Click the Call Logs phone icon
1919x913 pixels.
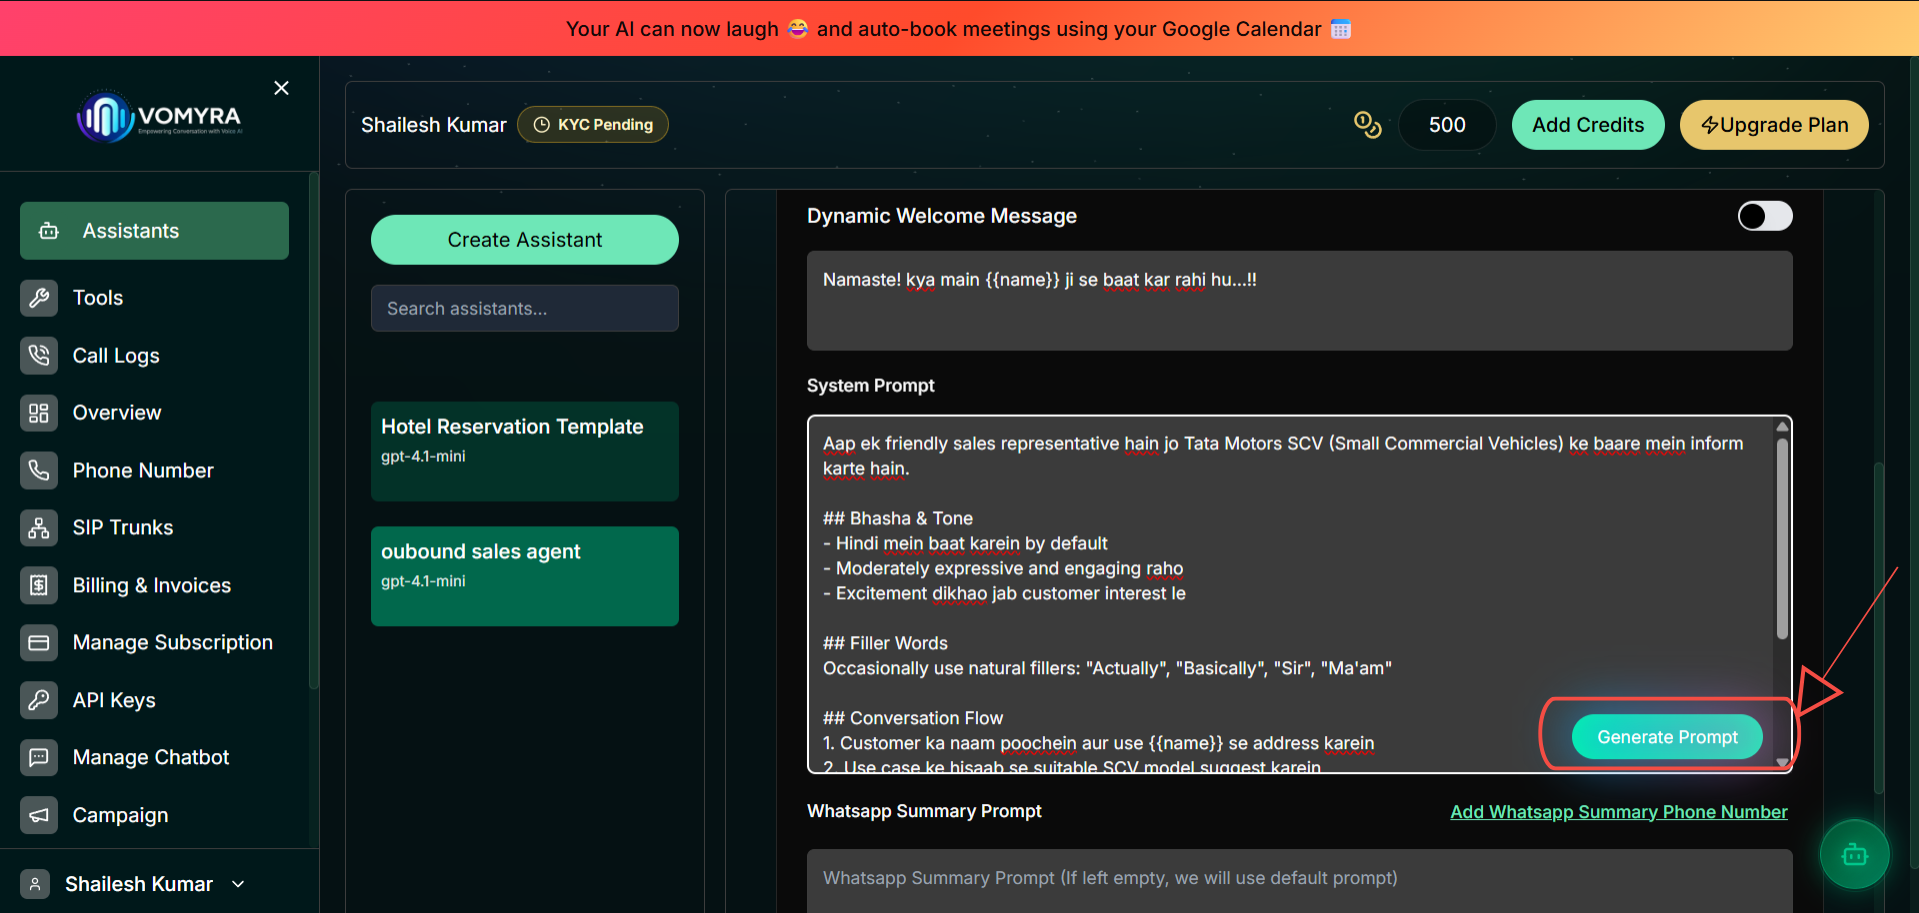(x=39, y=355)
